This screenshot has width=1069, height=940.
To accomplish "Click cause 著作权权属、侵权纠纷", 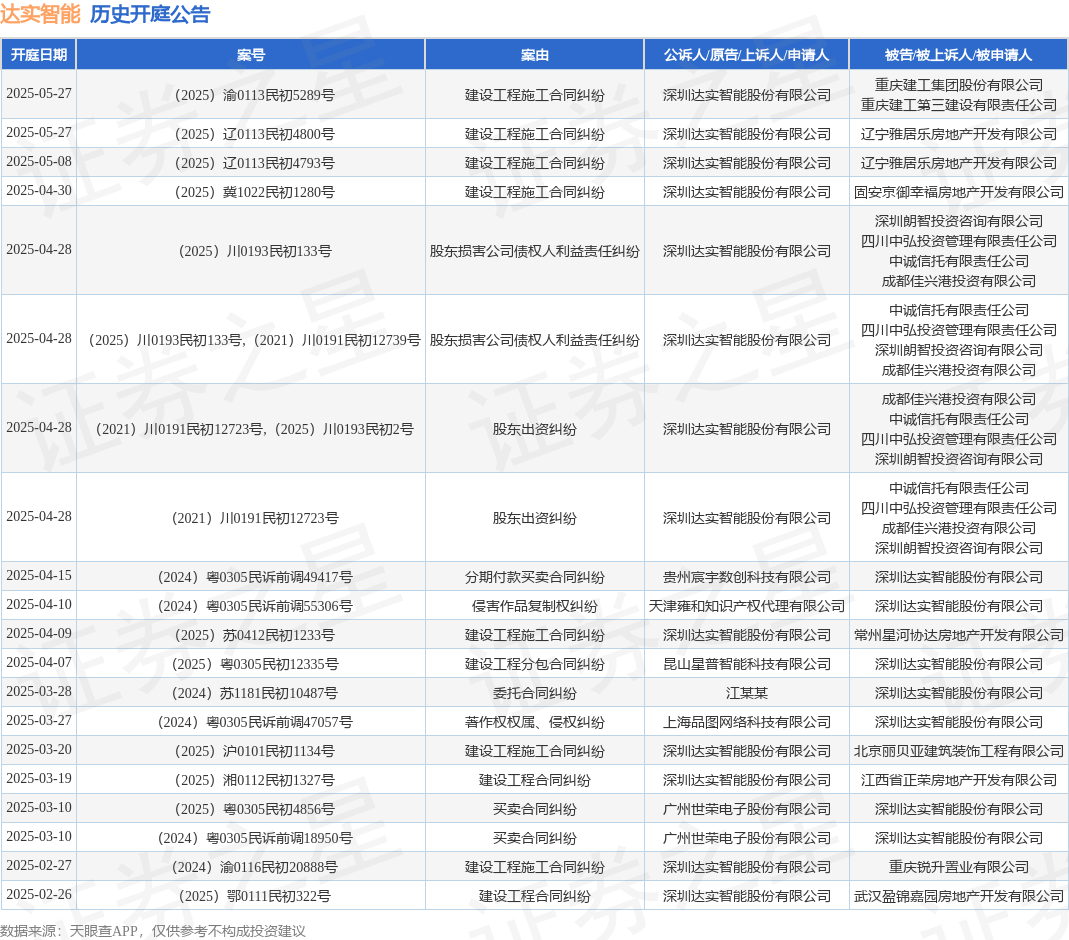I will [534, 723].
